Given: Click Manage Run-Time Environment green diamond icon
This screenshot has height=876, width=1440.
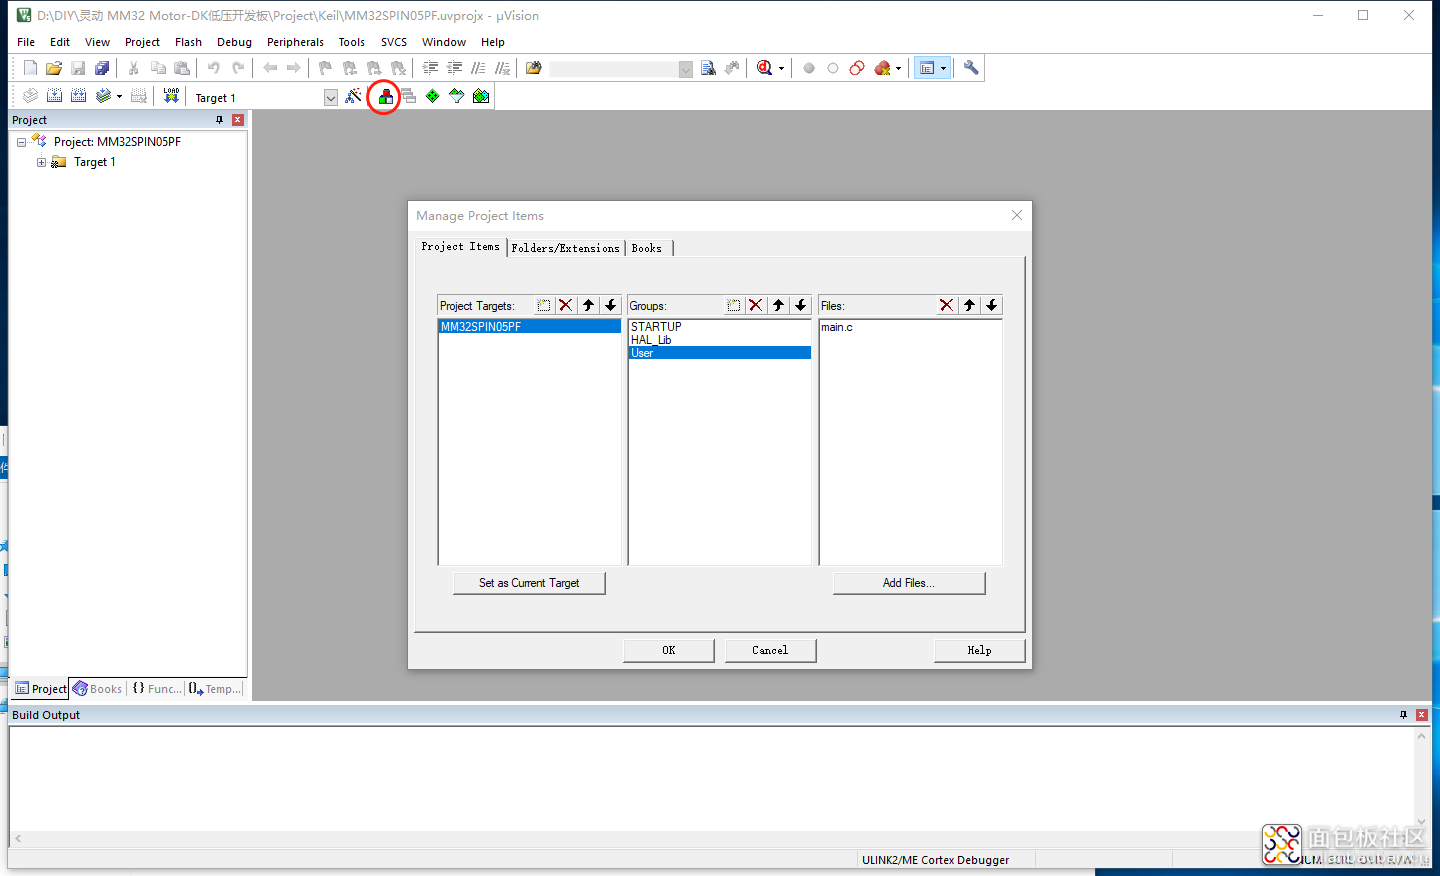Looking at the screenshot, I should [x=432, y=96].
